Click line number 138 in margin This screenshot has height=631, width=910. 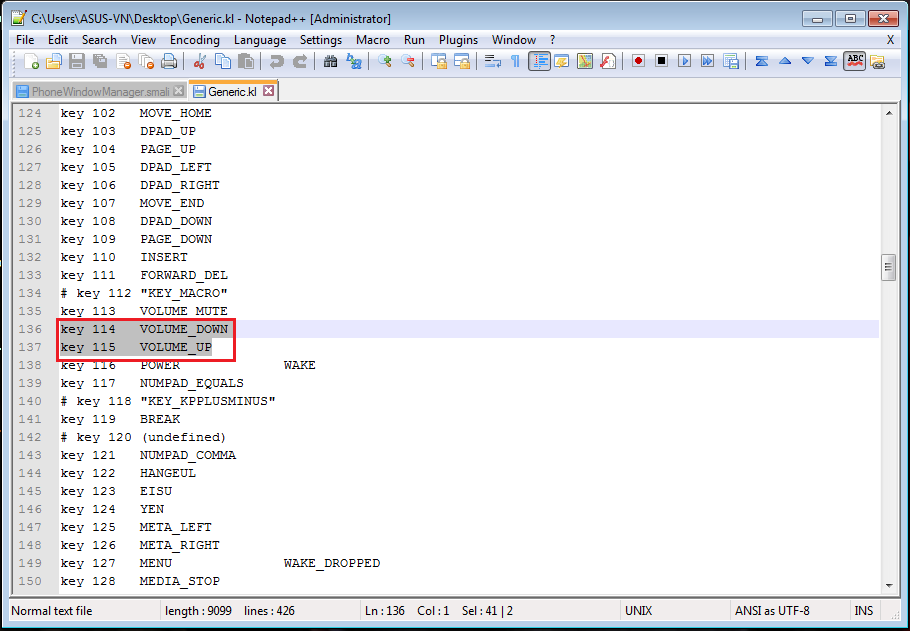[x=30, y=365]
